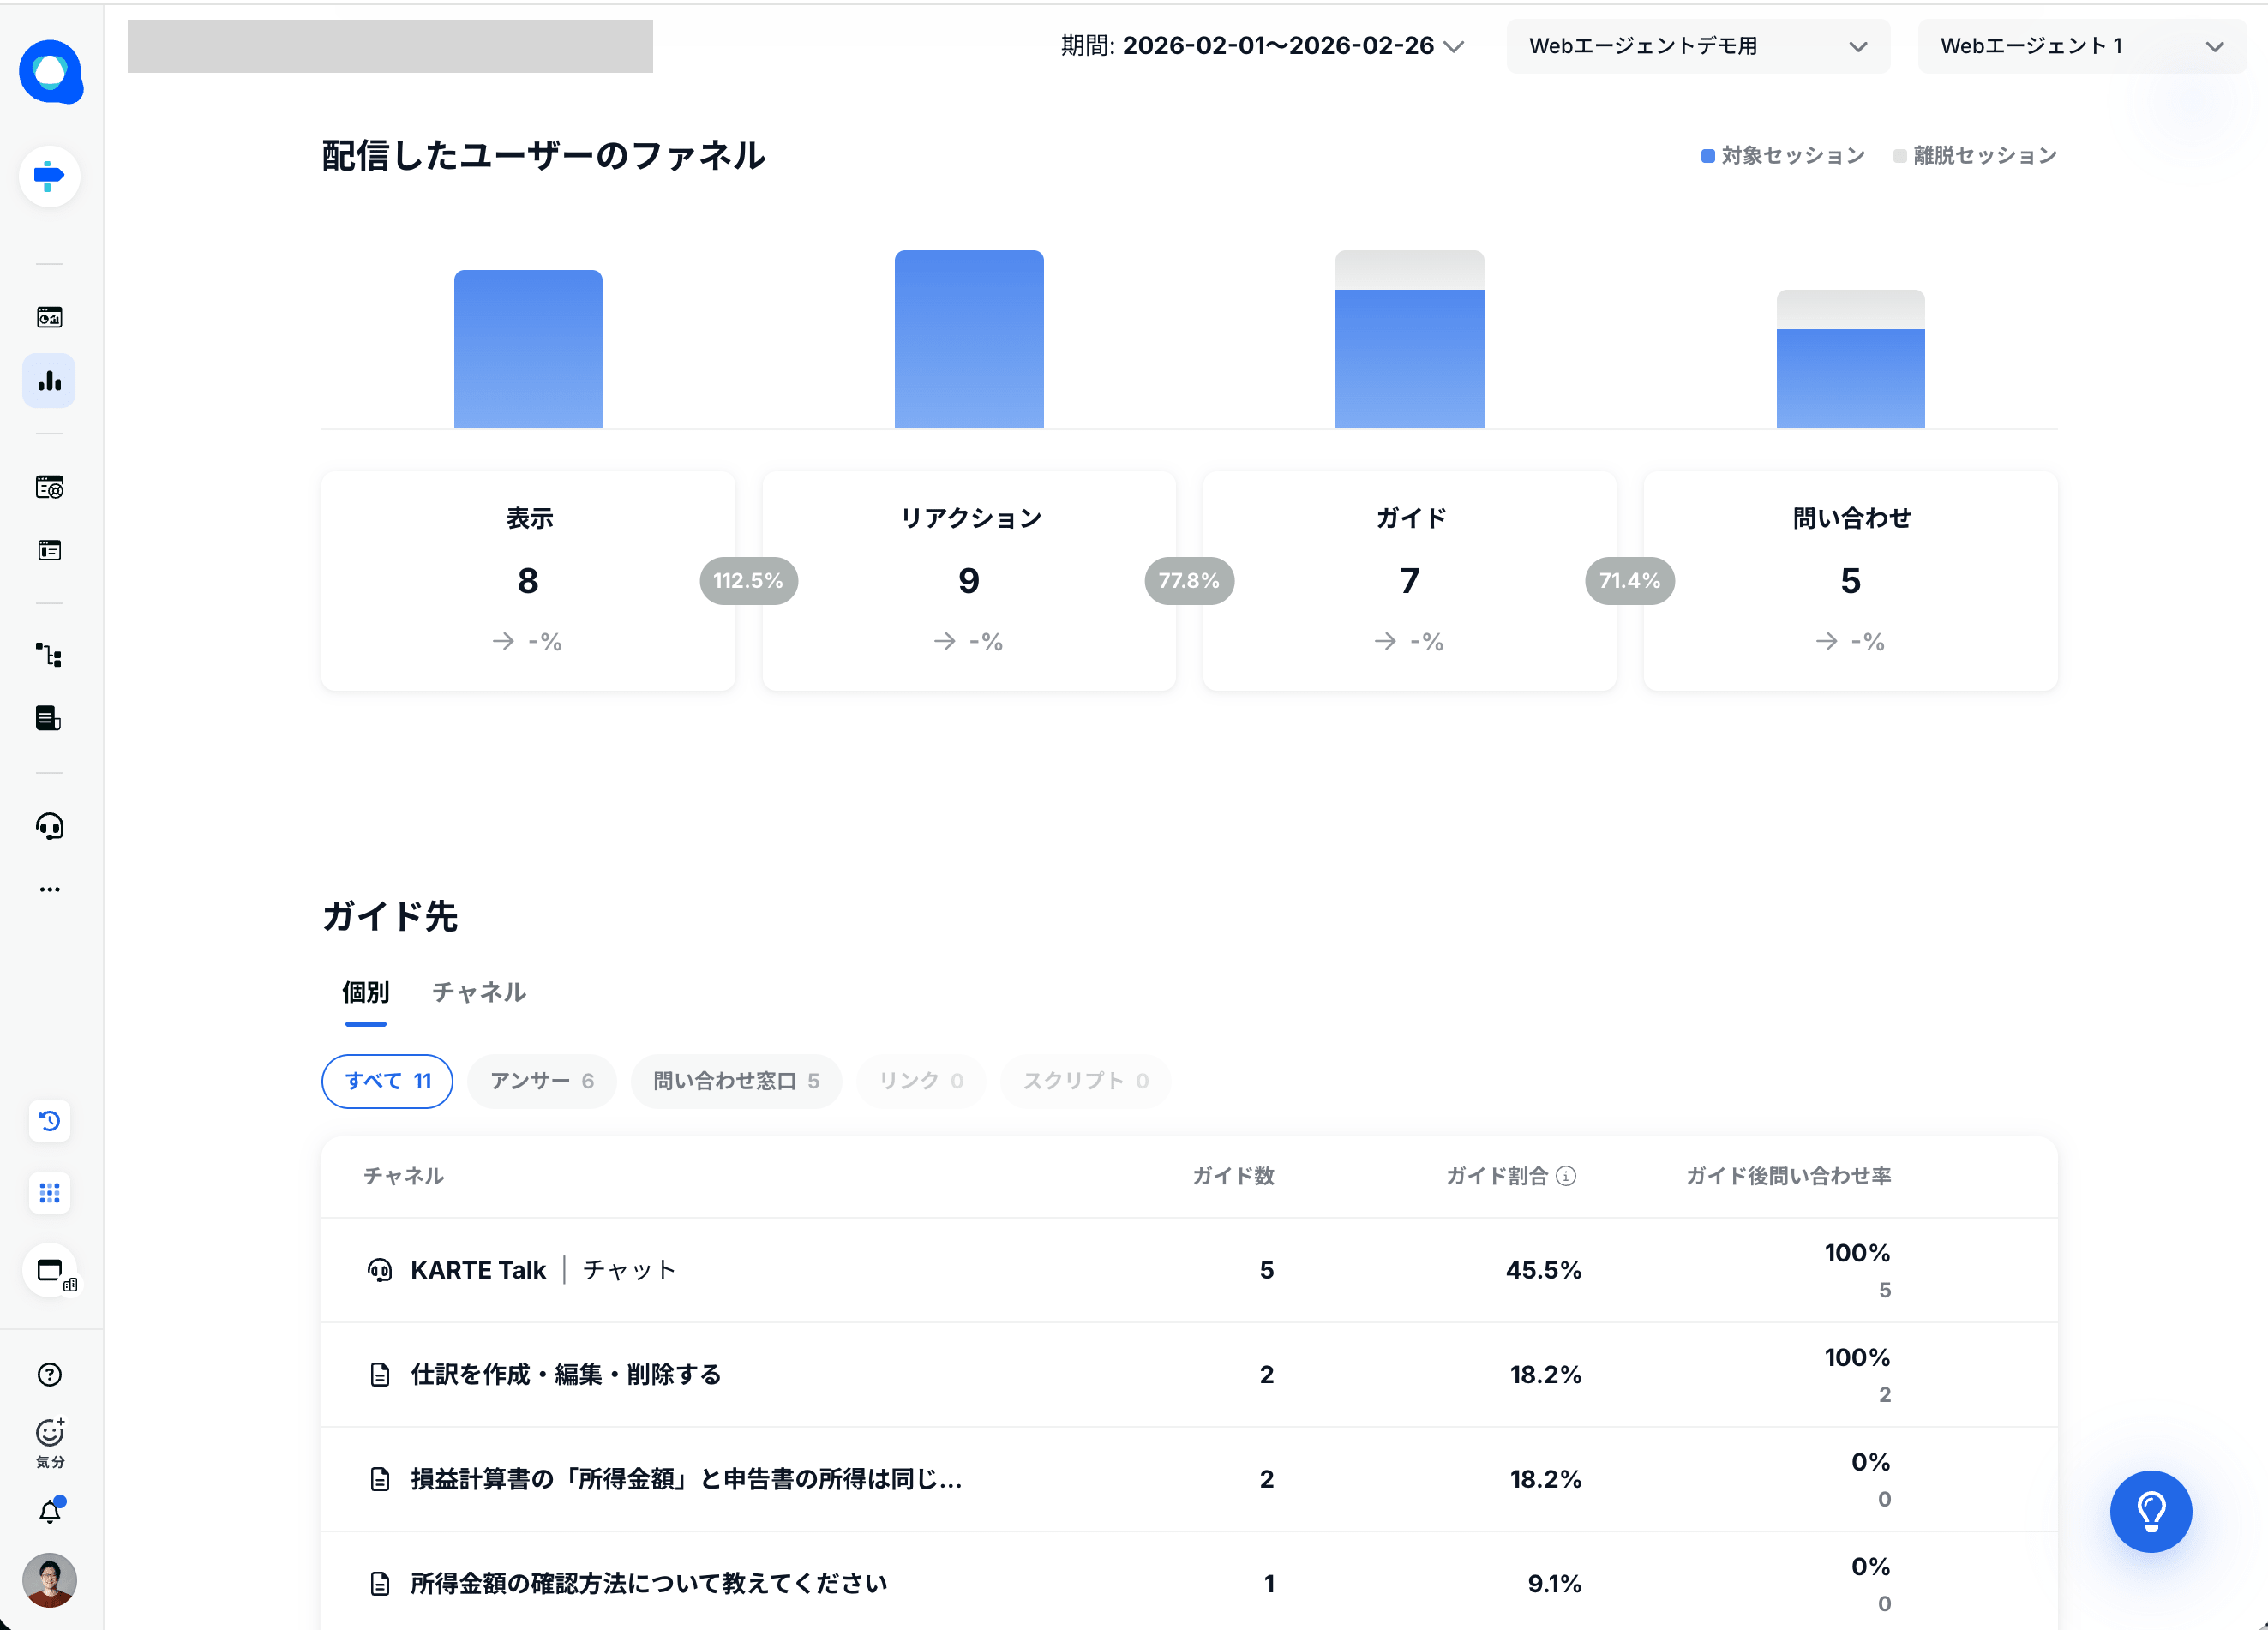Toggle 対象セッション legend item

click(1783, 156)
